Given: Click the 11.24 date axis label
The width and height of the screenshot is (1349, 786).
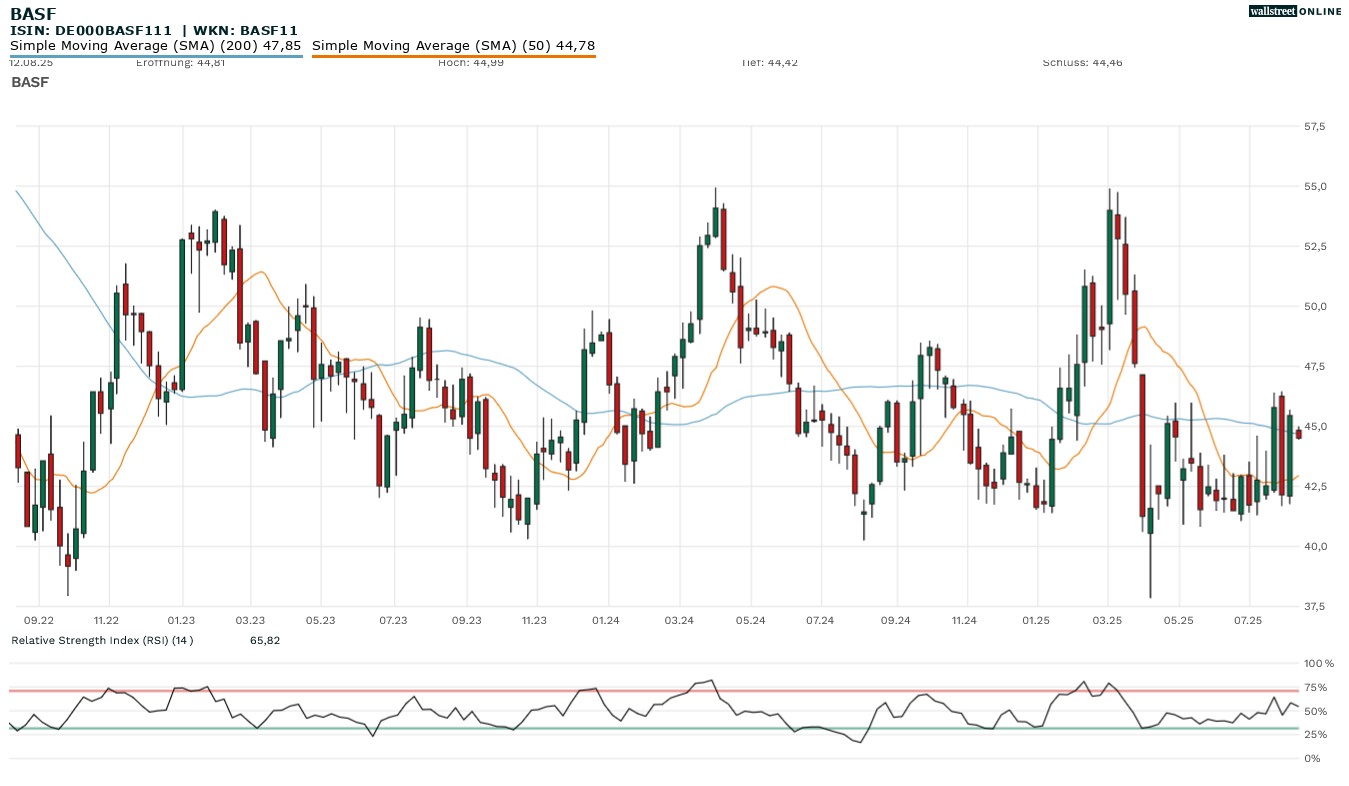Looking at the screenshot, I should pyautogui.click(x=964, y=621).
